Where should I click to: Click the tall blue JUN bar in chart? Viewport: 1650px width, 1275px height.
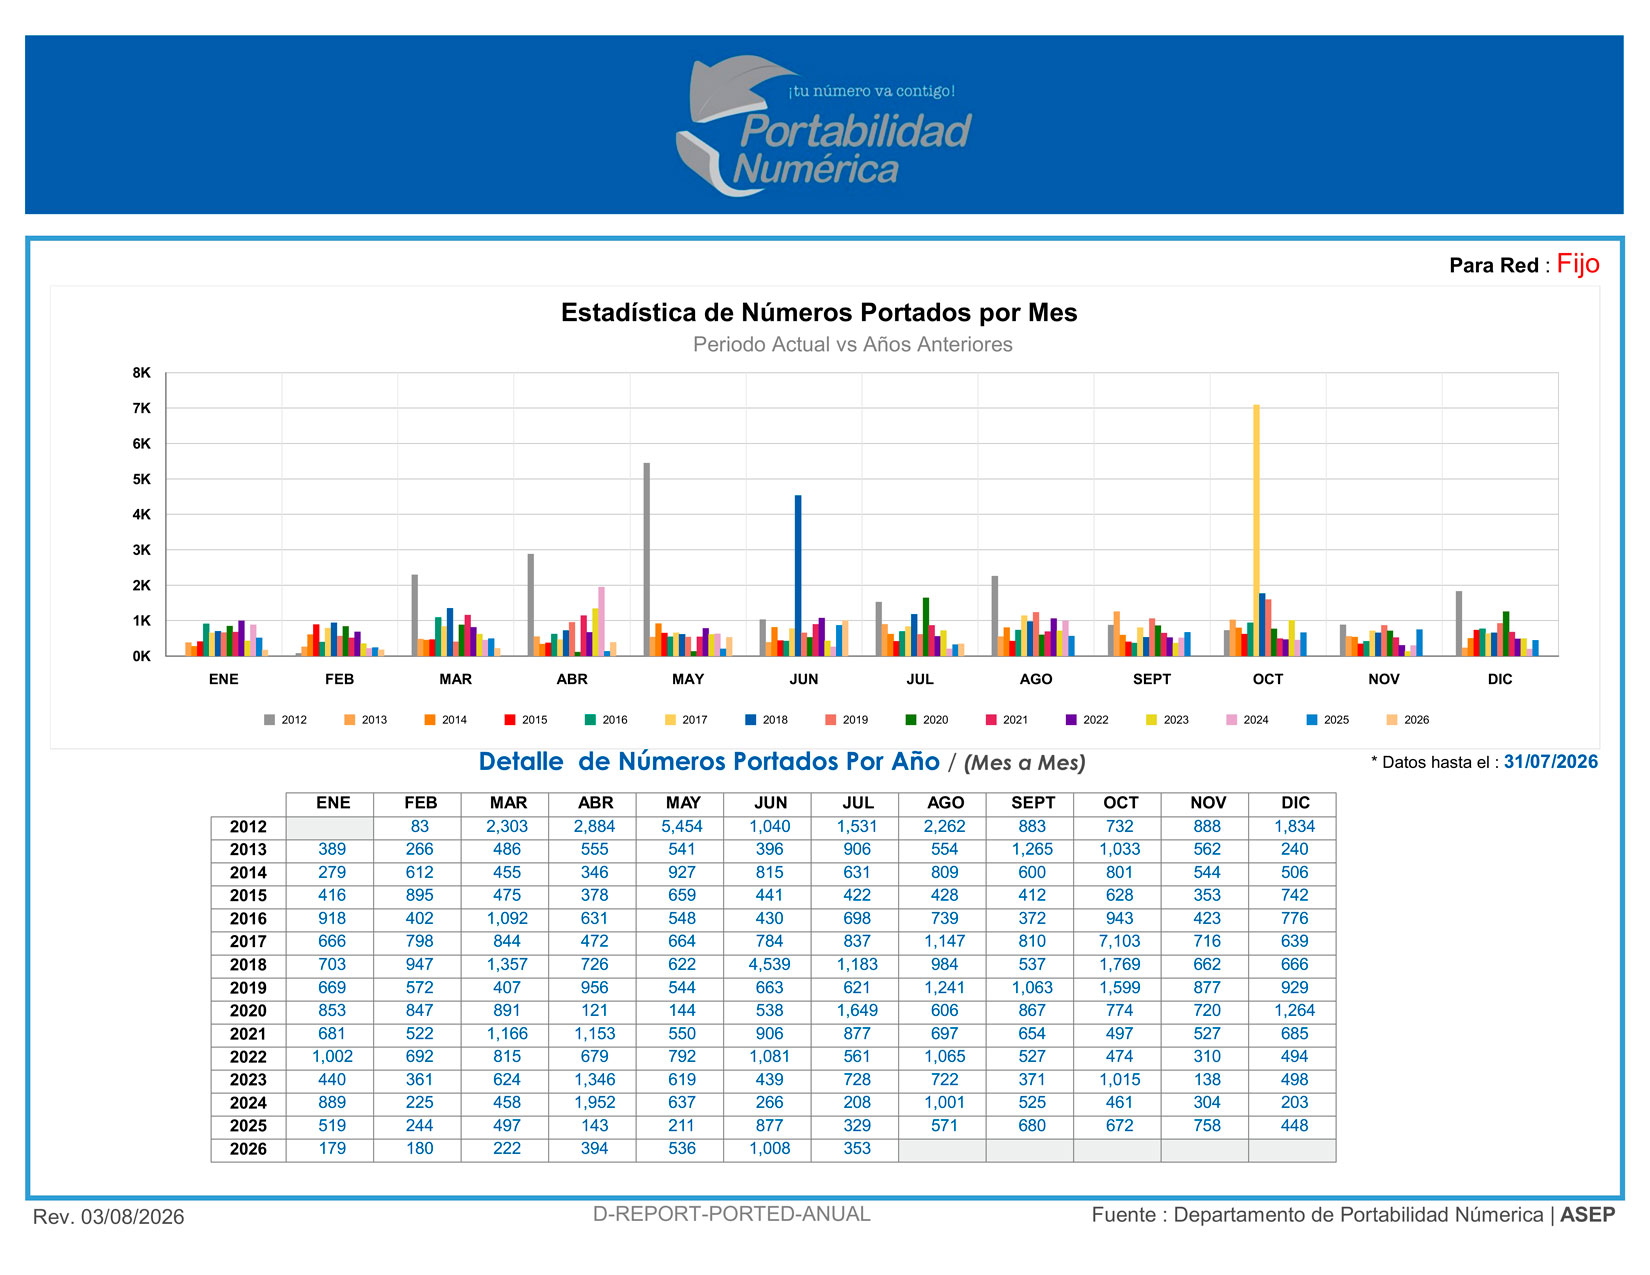[x=798, y=575]
